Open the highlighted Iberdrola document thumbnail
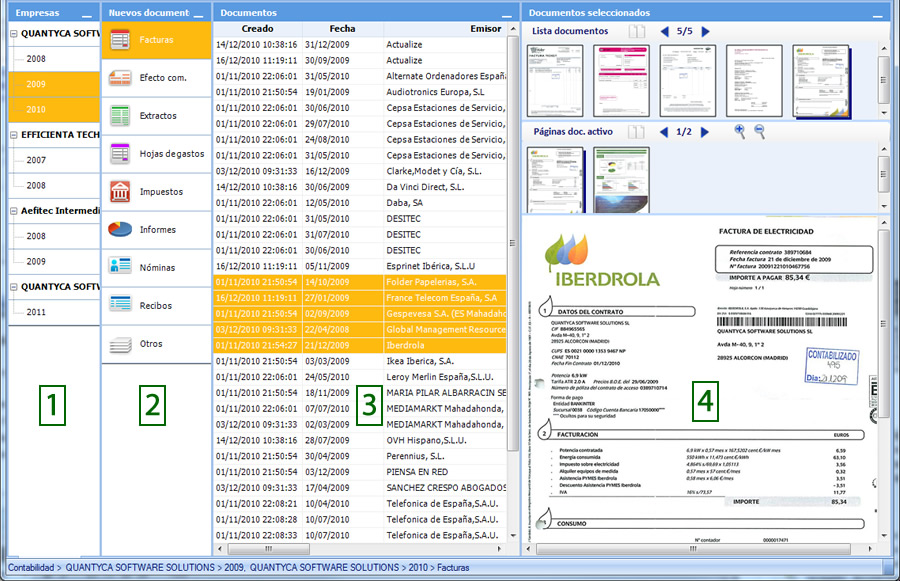This screenshot has height=581, width=900. [x=821, y=81]
